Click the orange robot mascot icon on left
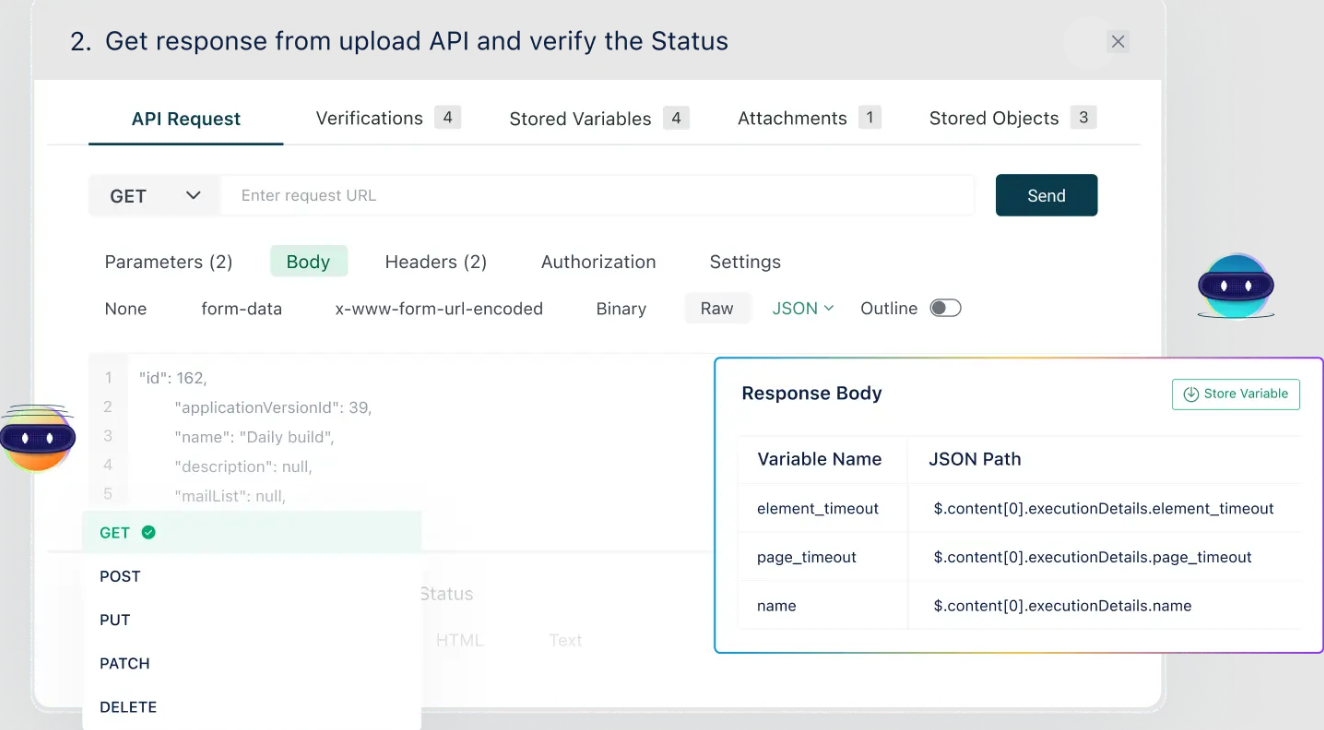The width and height of the screenshot is (1324, 730). pos(37,438)
